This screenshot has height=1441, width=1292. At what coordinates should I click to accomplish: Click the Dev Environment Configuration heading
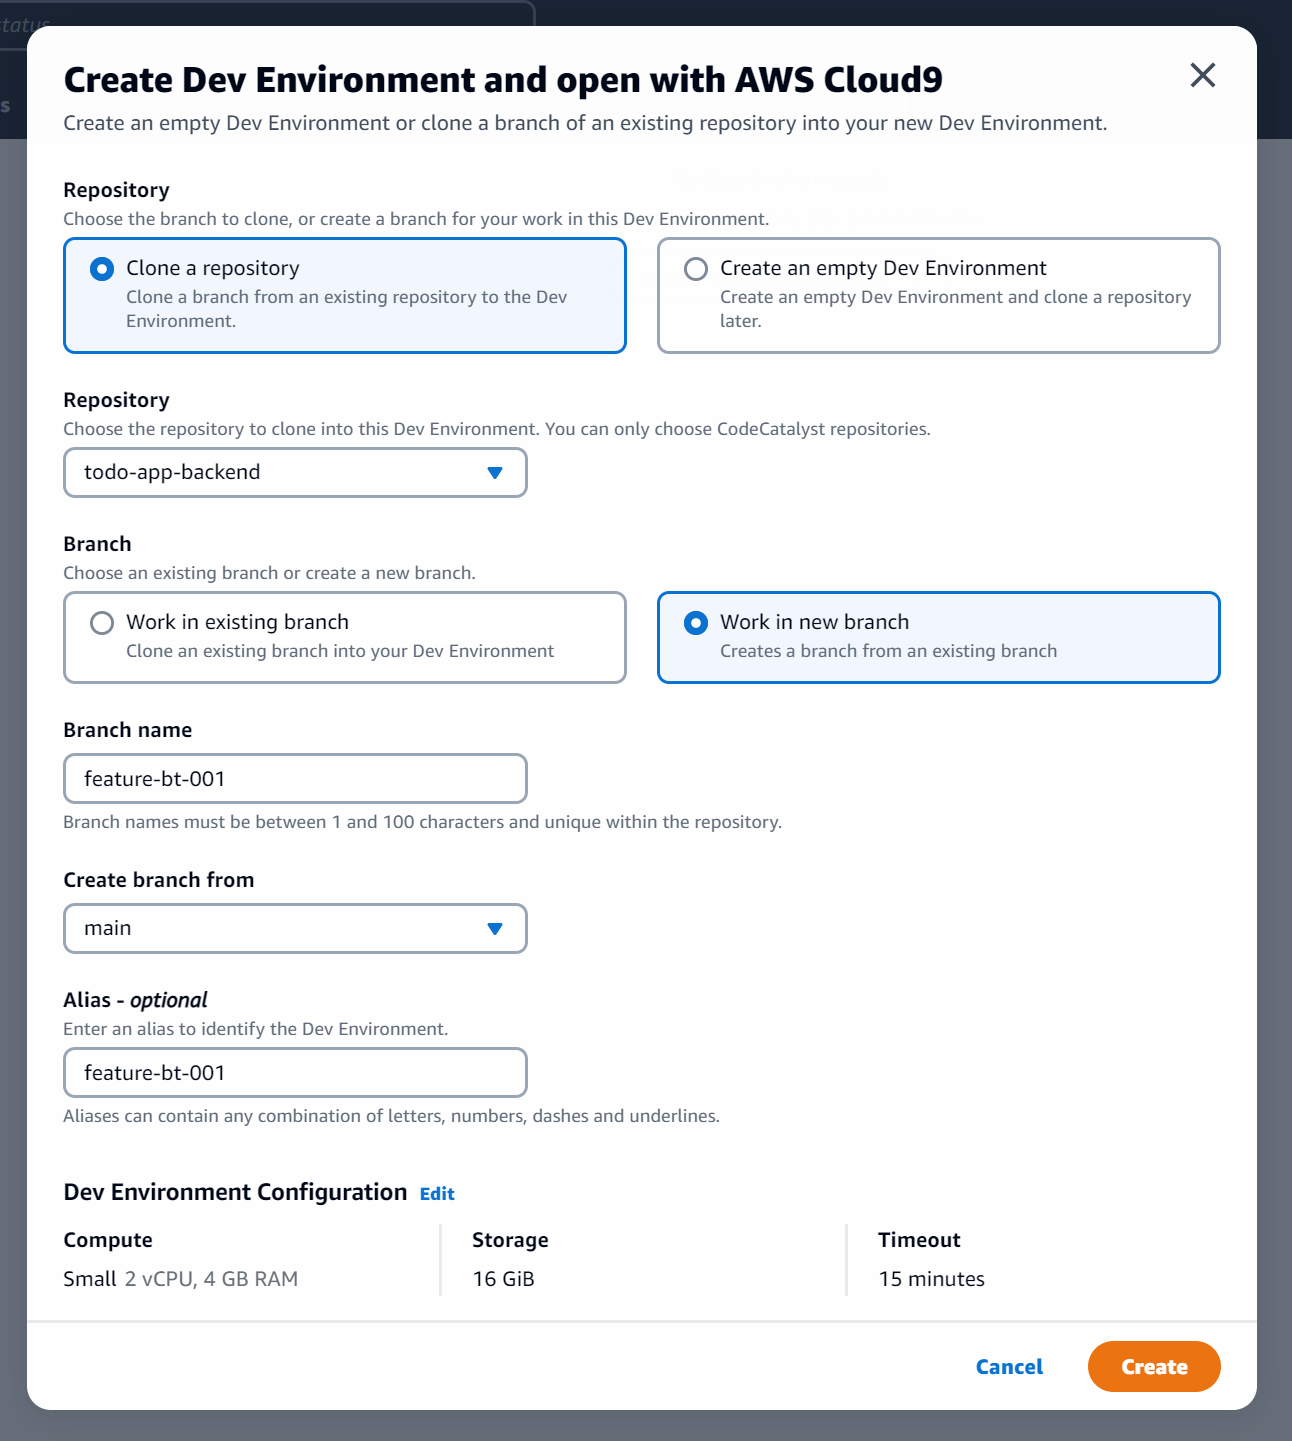click(x=234, y=1192)
